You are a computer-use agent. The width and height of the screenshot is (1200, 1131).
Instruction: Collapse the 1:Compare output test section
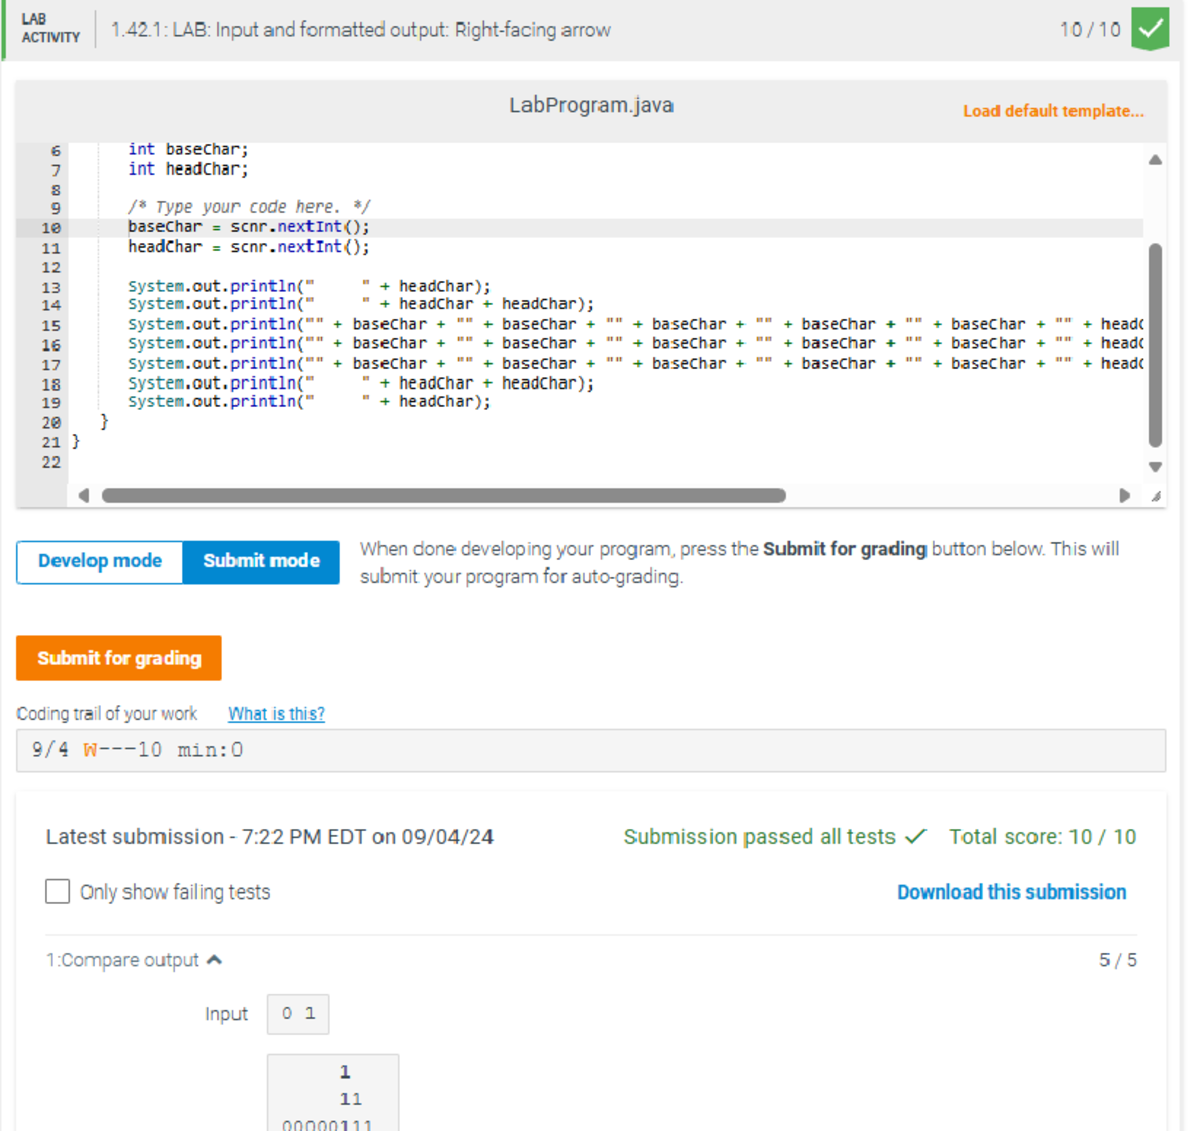click(x=214, y=959)
